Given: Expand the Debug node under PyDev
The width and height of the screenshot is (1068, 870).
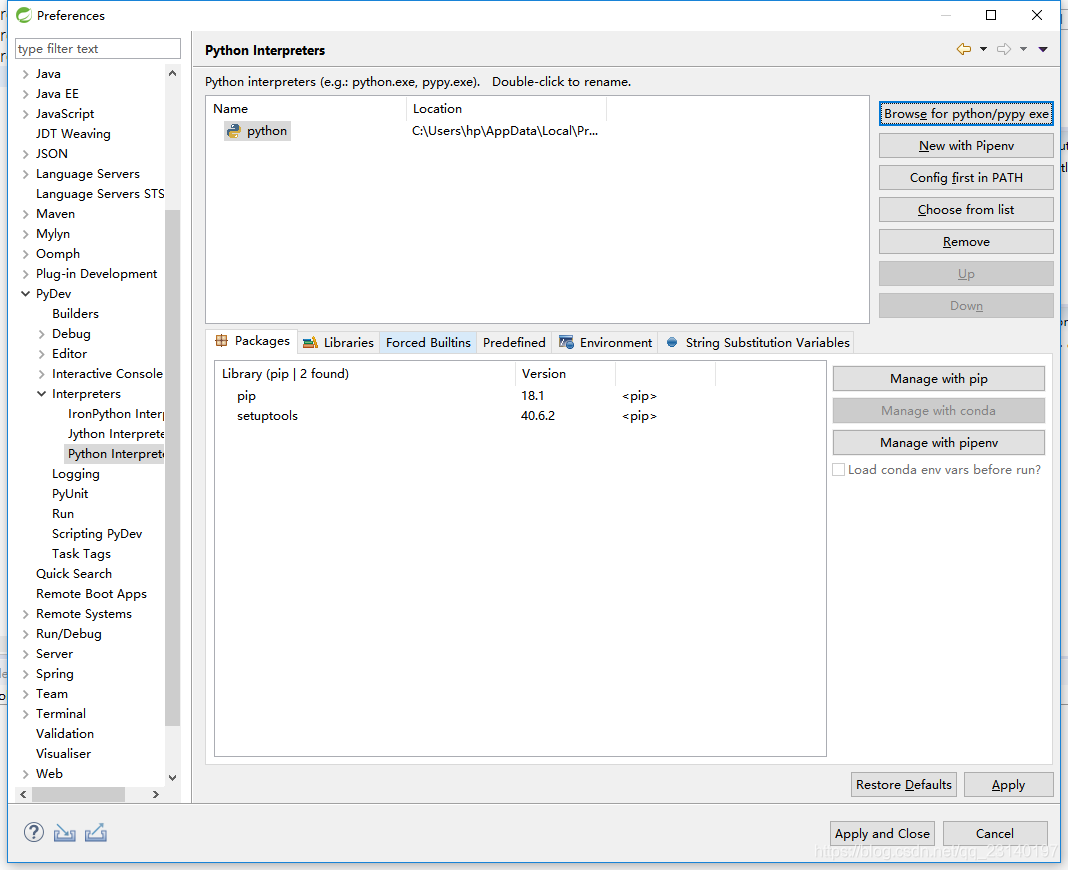Looking at the screenshot, I should 42,334.
